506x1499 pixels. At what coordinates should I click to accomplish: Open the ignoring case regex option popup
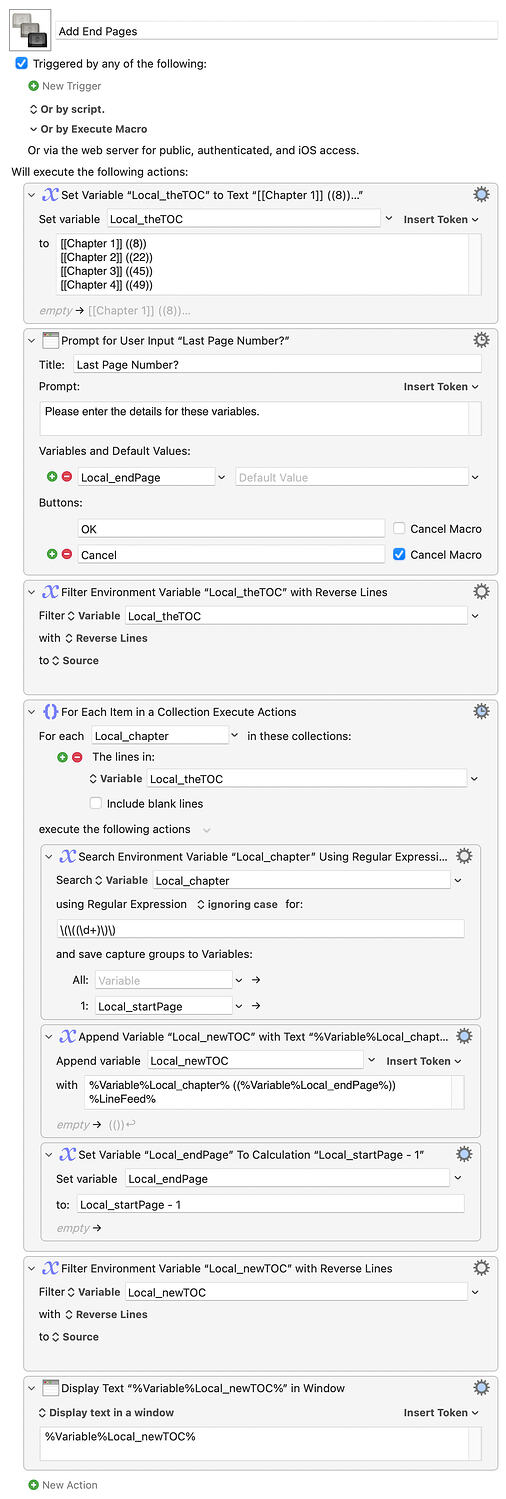(237, 904)
